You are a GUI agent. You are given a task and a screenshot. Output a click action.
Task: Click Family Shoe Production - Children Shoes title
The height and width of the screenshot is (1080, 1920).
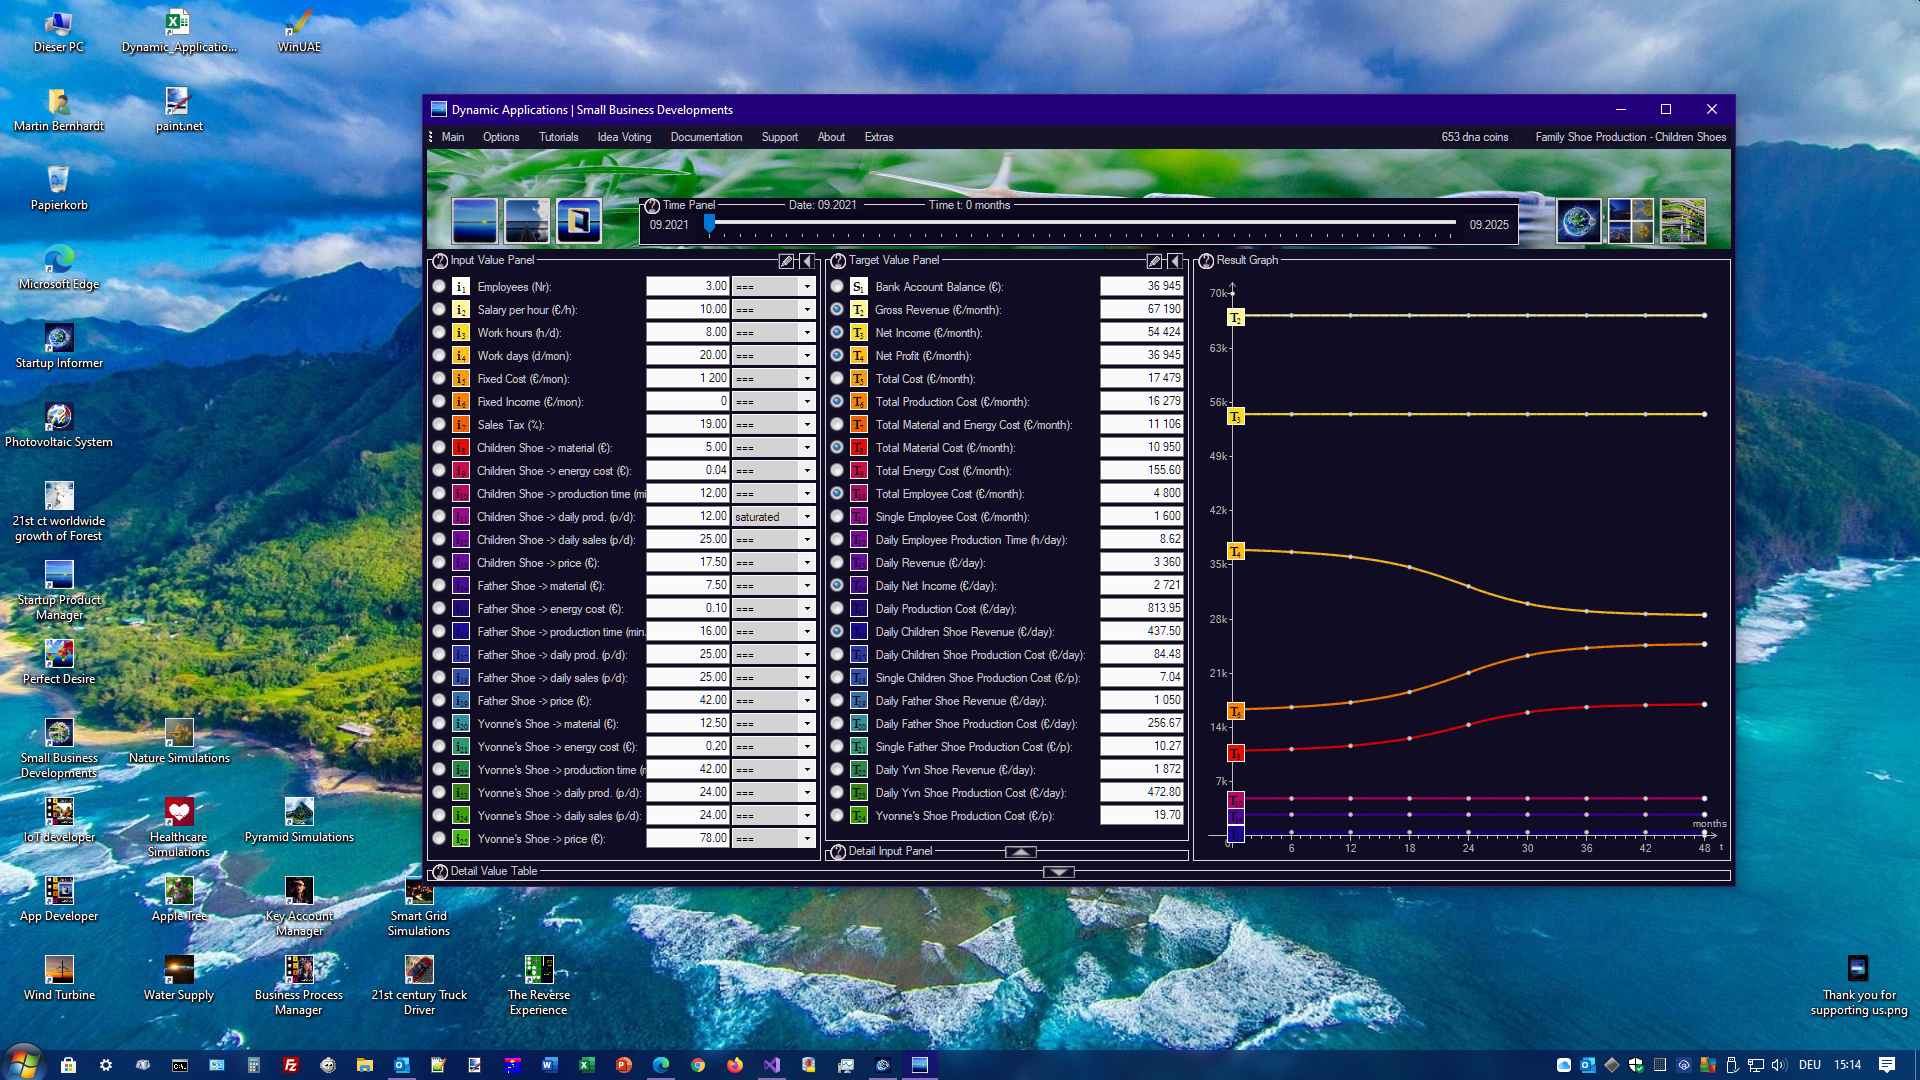pos(1630,137)
